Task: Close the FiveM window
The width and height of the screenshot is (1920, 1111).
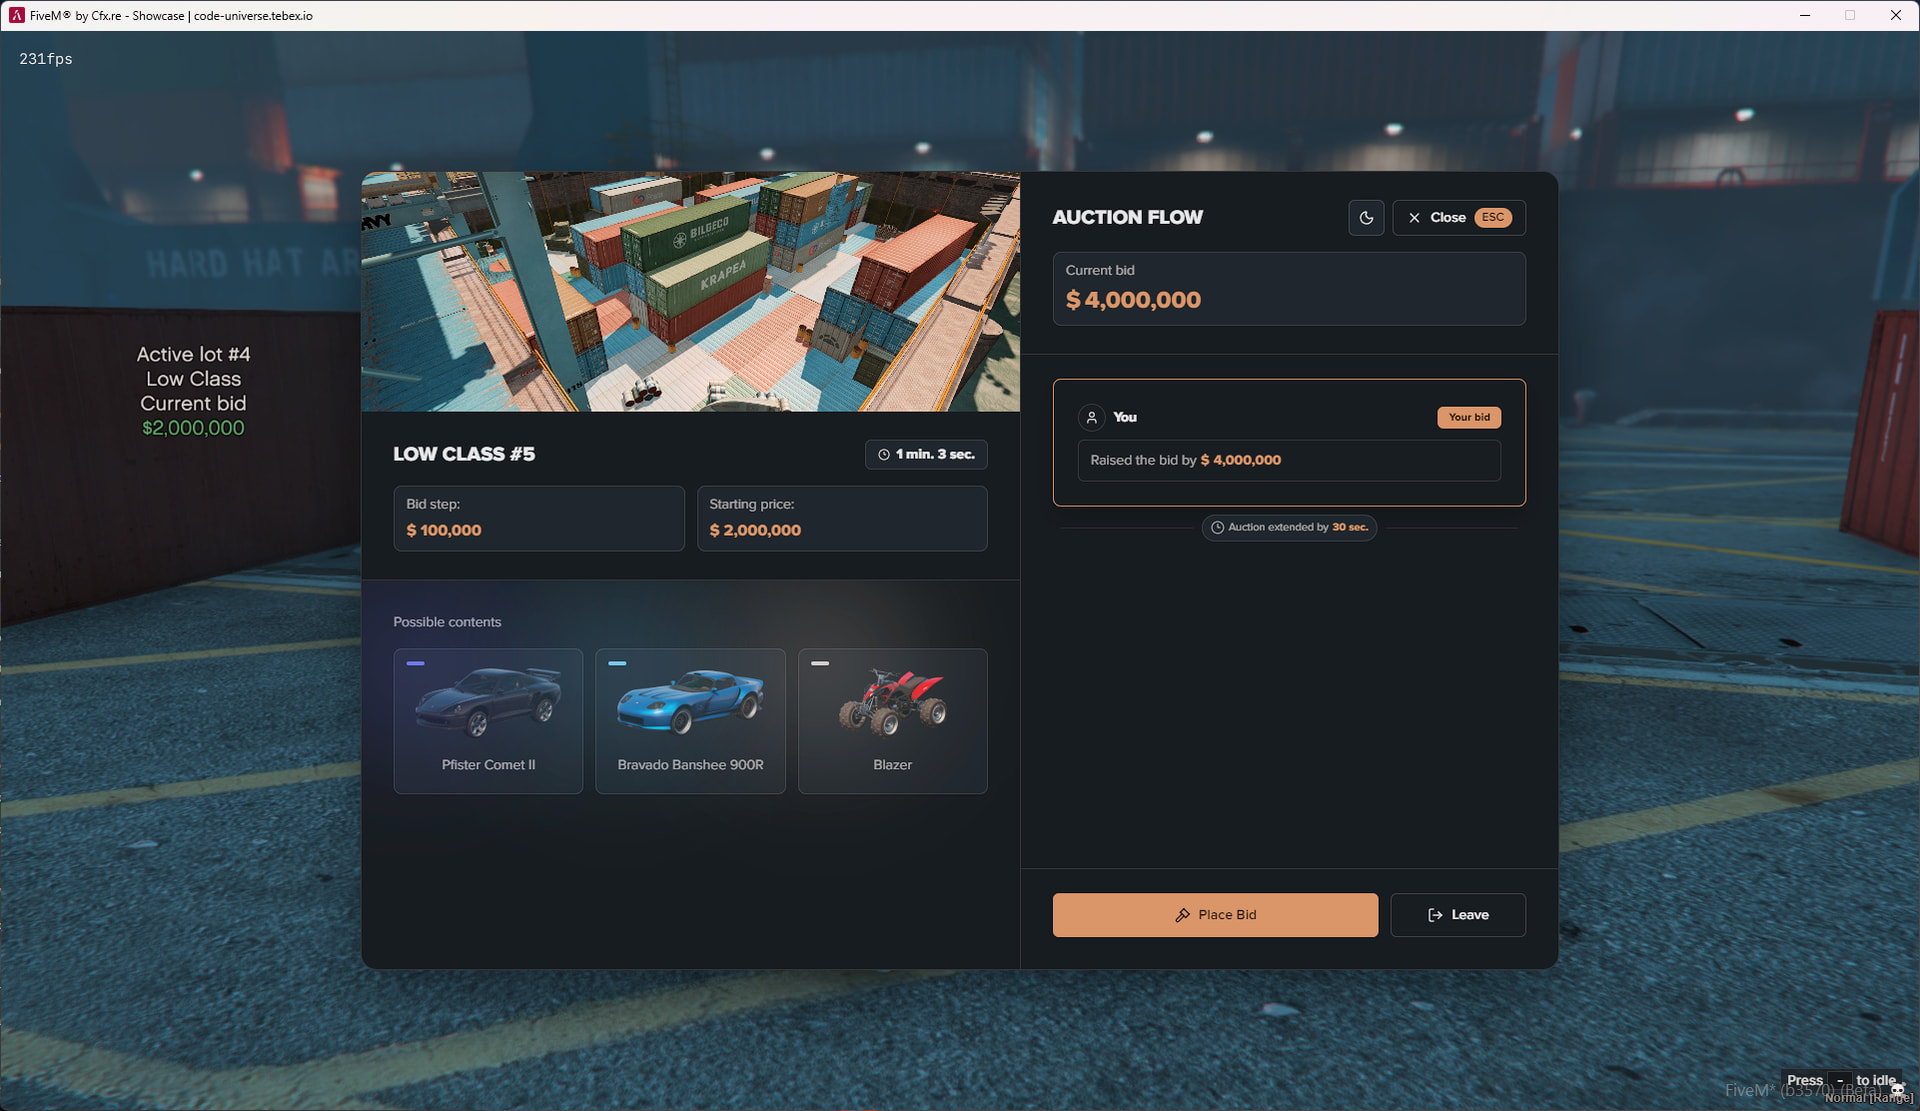Action: [x=1896, y=16]
